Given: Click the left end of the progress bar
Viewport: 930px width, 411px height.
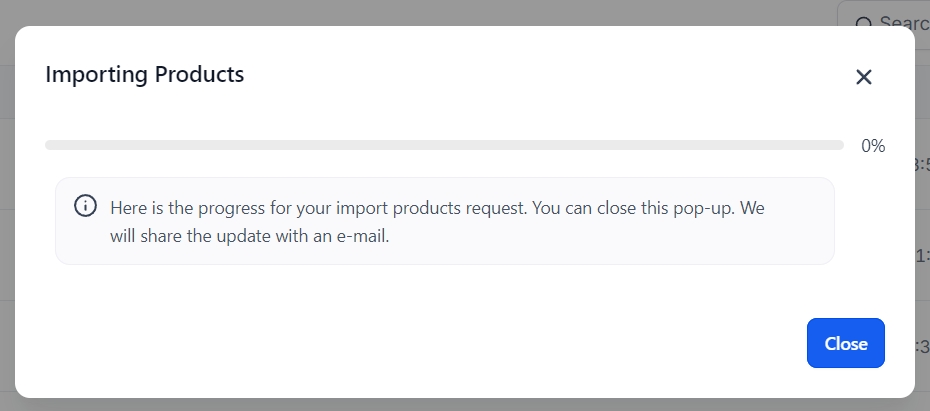Looking at the screenshot, I should (50, 145).
